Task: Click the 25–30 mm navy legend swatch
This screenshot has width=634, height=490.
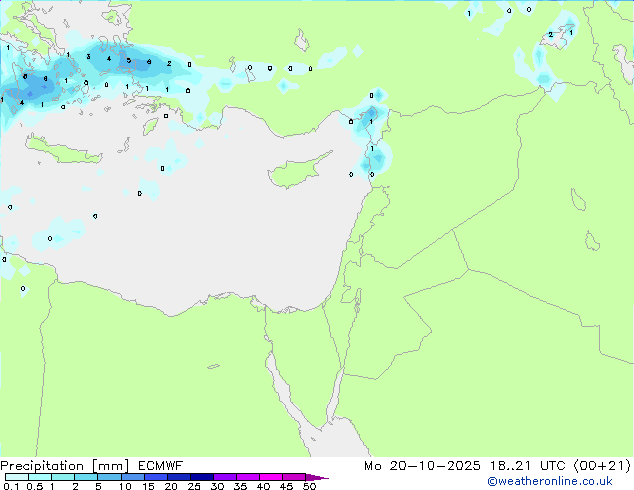Action: [x=202, y=477]
